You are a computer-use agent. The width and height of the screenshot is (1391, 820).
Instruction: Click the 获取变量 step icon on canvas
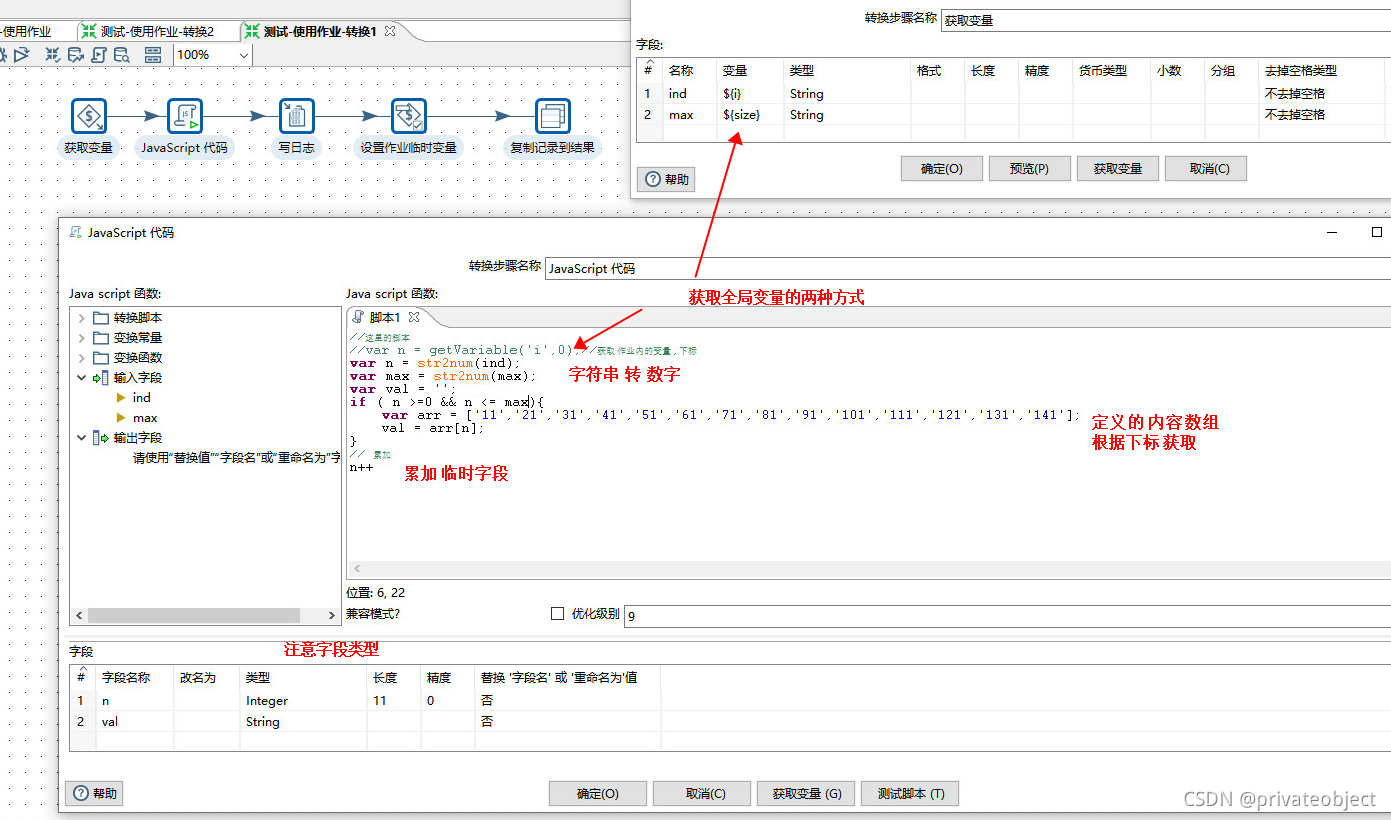(89, 116)
